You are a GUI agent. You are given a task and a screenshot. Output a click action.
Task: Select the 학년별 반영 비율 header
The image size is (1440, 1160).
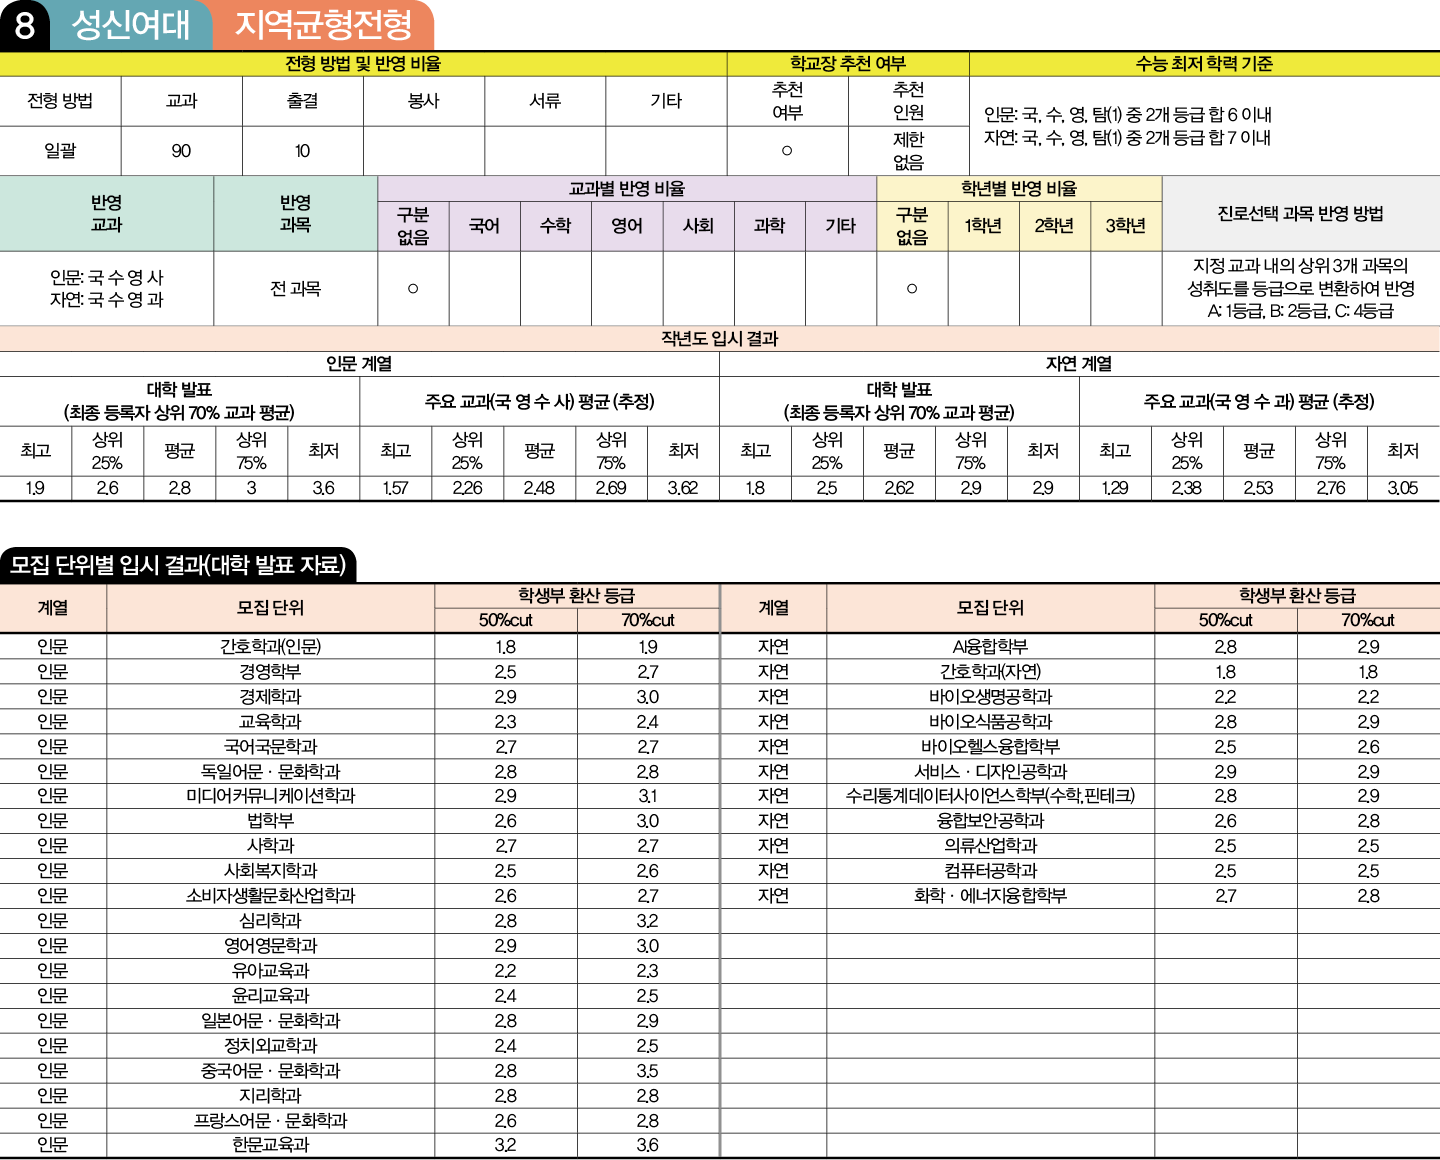(x=1019, y=189)
